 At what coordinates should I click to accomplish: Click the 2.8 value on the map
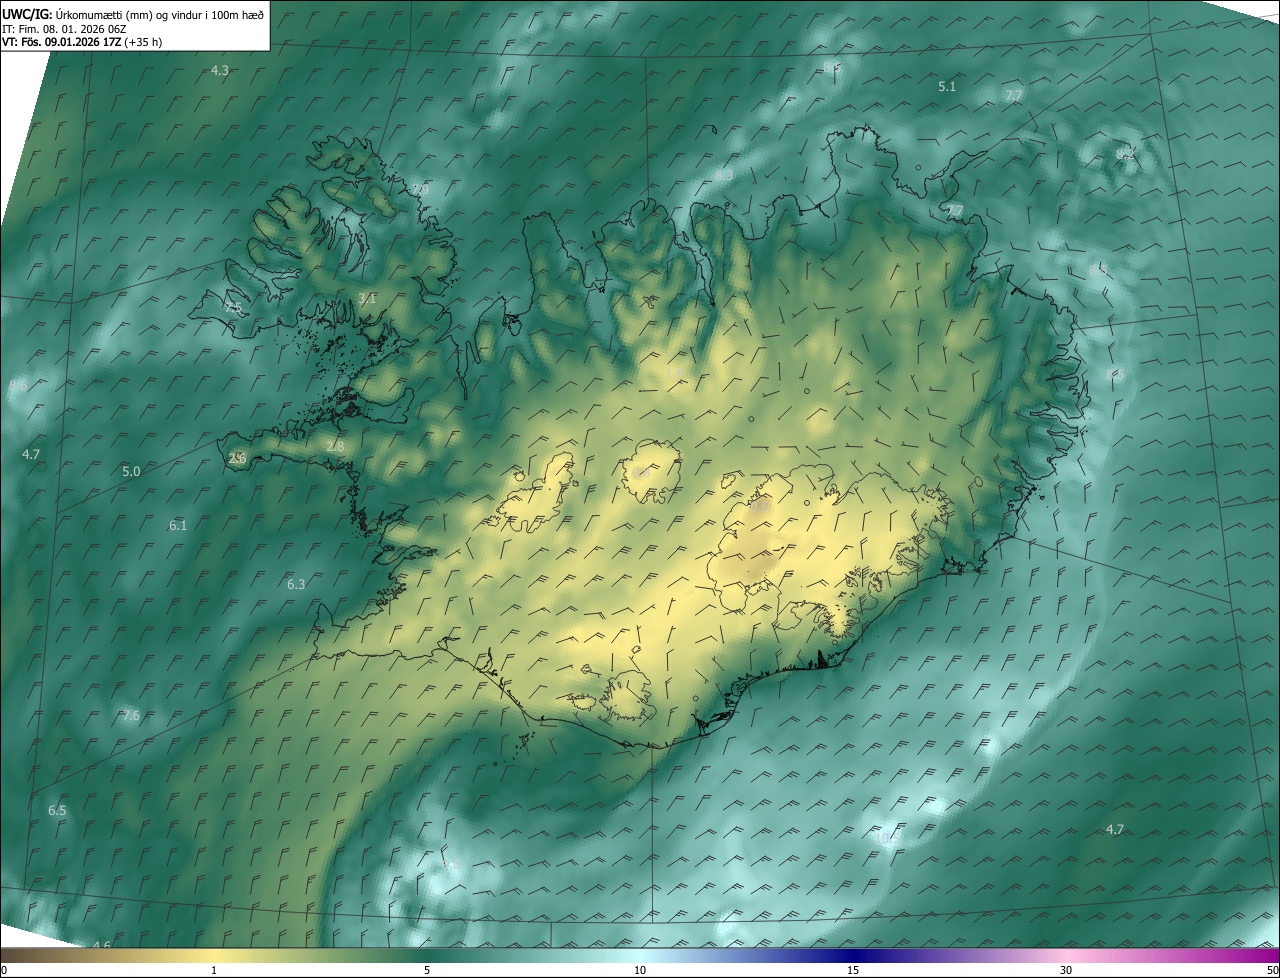(335, 446)
